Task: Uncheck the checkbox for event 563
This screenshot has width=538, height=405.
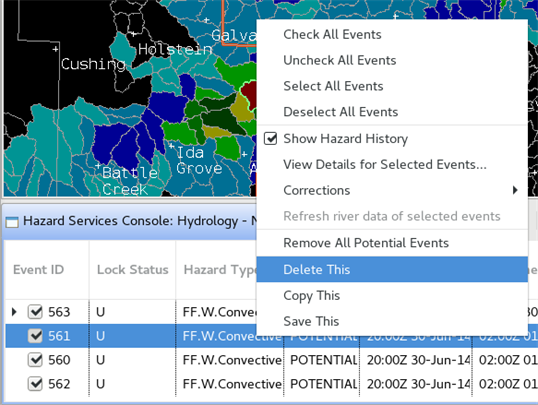Action: coord(35,312)
